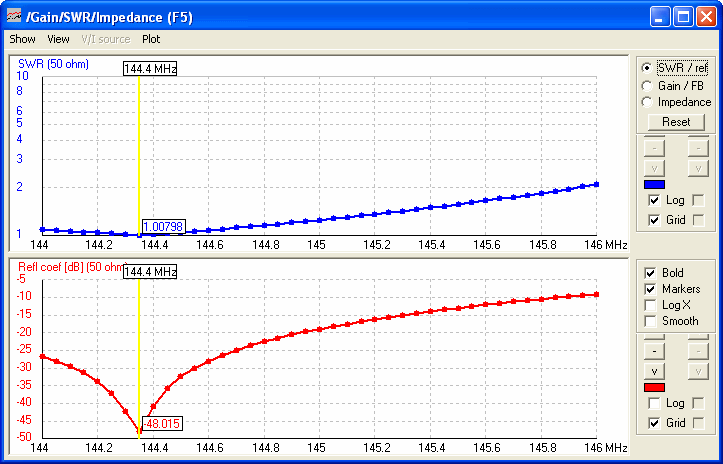The image size is (723, 464).
Task: Open the Show menu
Action: click(x=22, y=39)
